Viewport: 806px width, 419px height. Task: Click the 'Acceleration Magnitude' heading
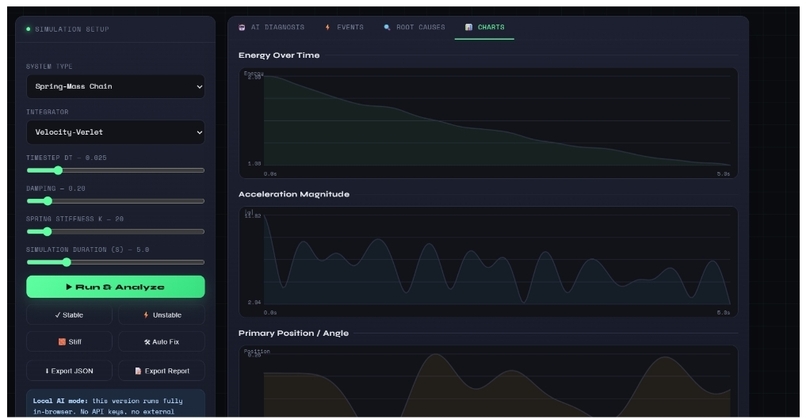click(294, 194)
